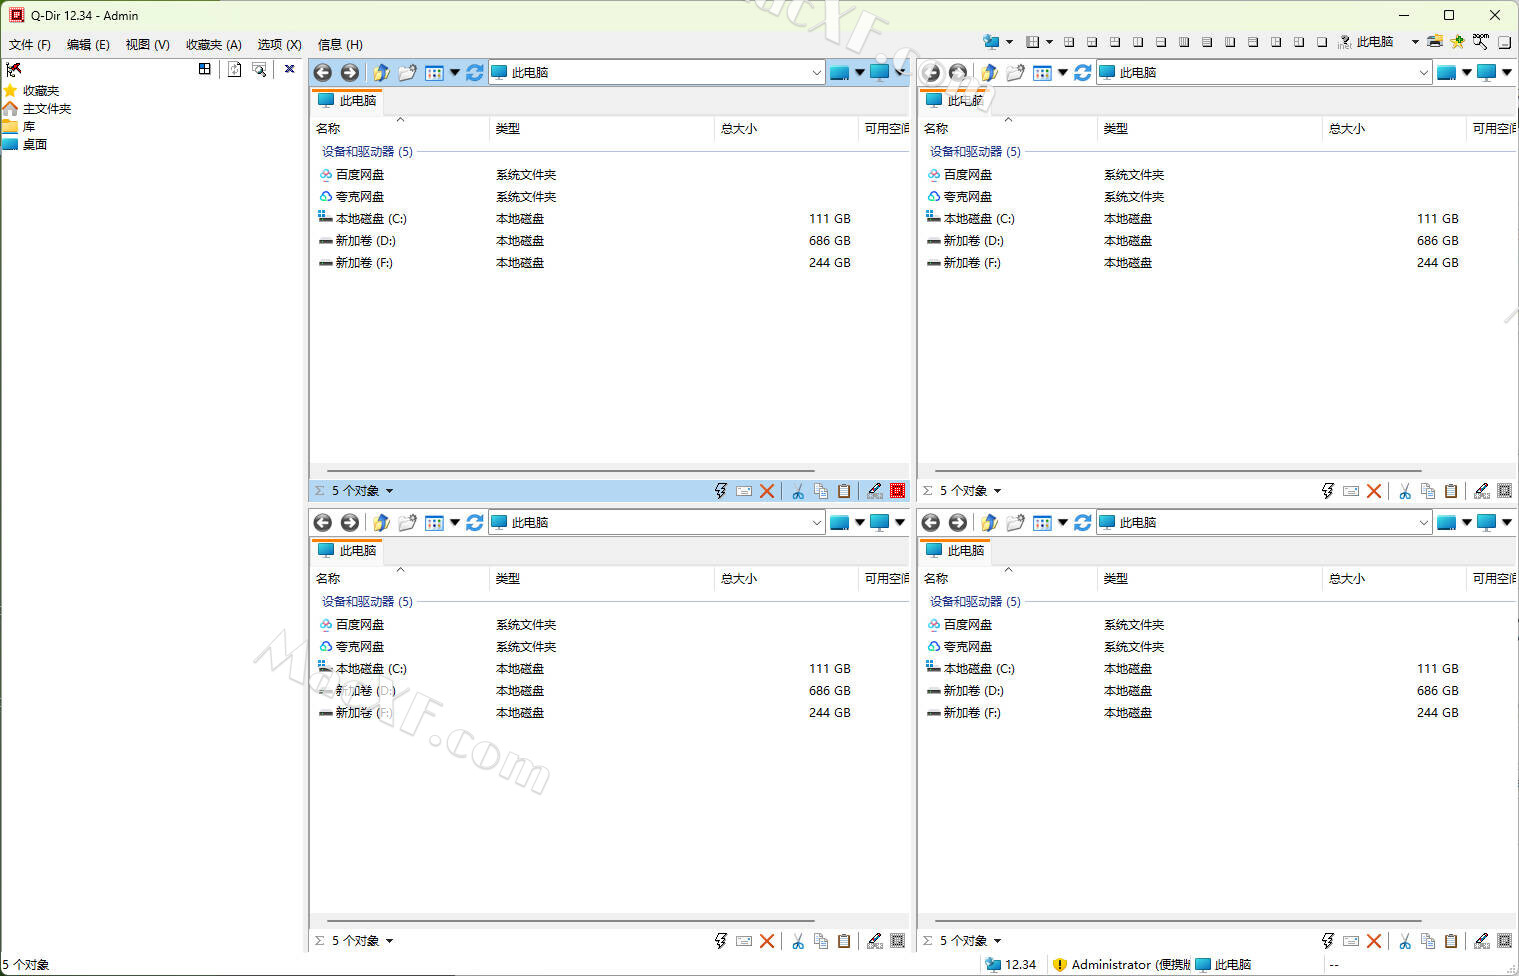Screen dimensions: 1519x976
Task: Expand the "5 个对象" dropdown in the bottom-left status bar
Action: tap(389, 941)
